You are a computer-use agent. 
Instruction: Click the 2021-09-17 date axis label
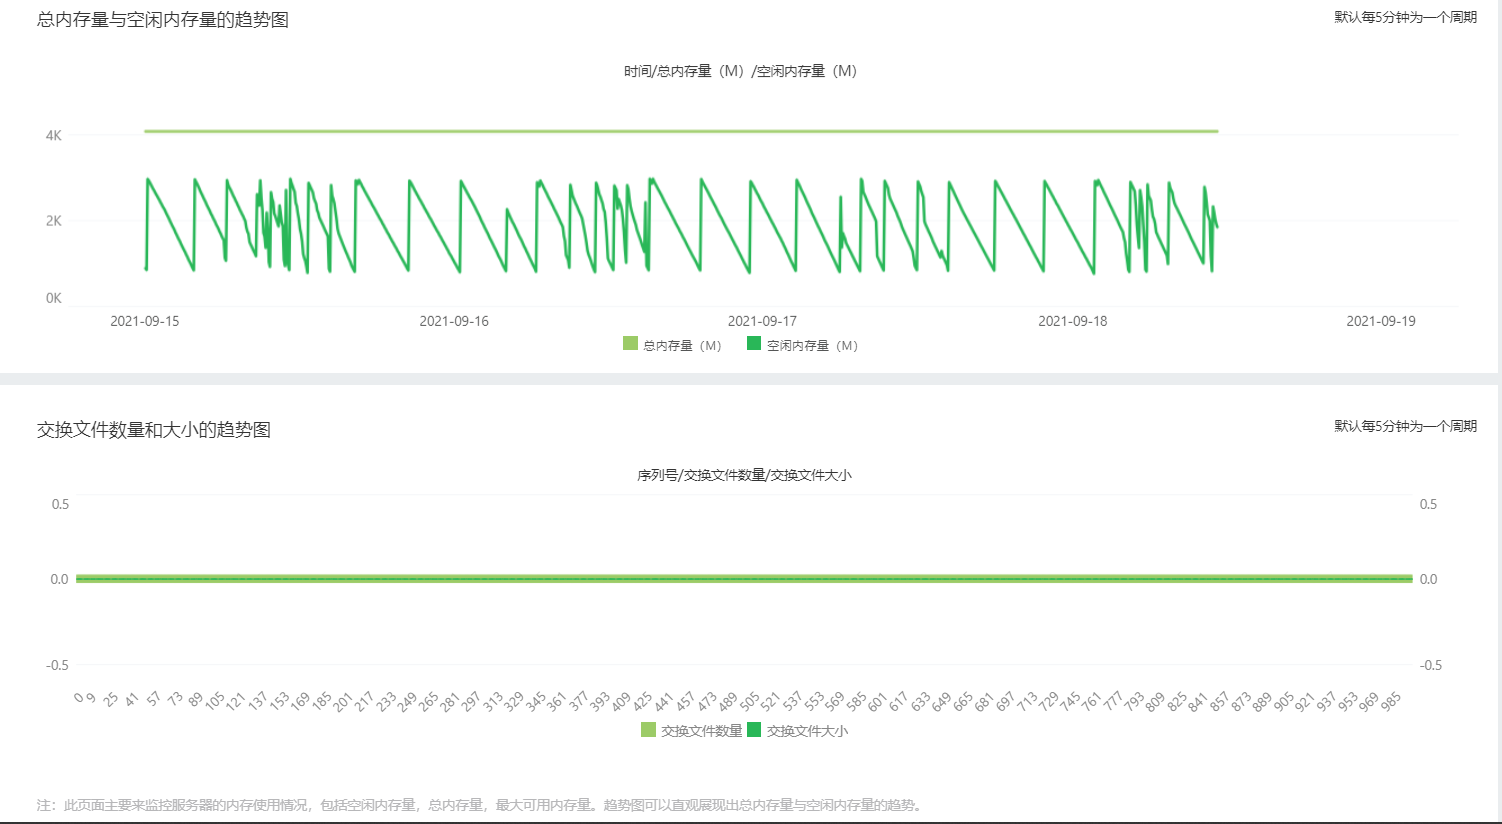click(762, 321)
